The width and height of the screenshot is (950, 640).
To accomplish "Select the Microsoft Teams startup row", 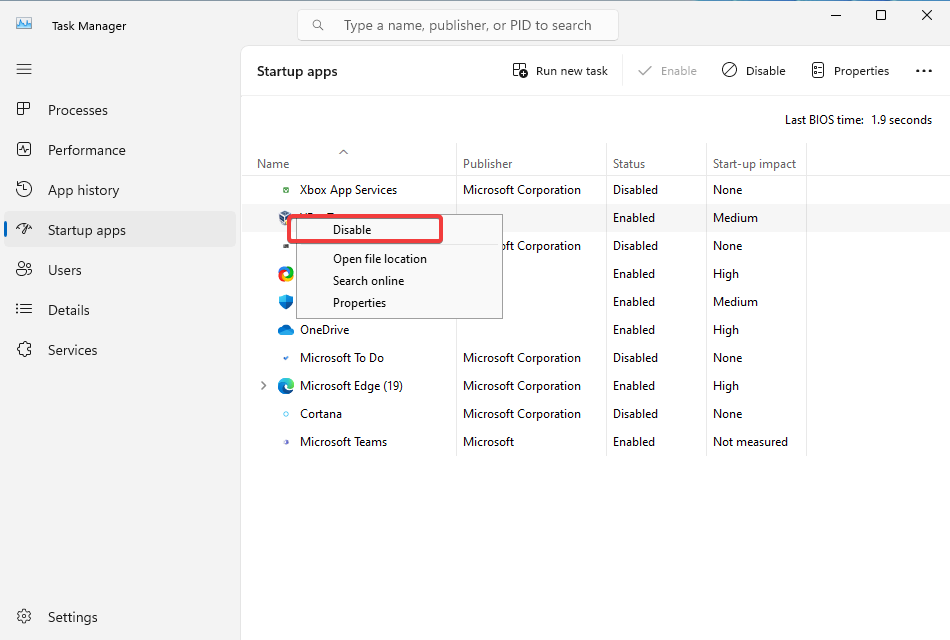I will coord(343,442).
